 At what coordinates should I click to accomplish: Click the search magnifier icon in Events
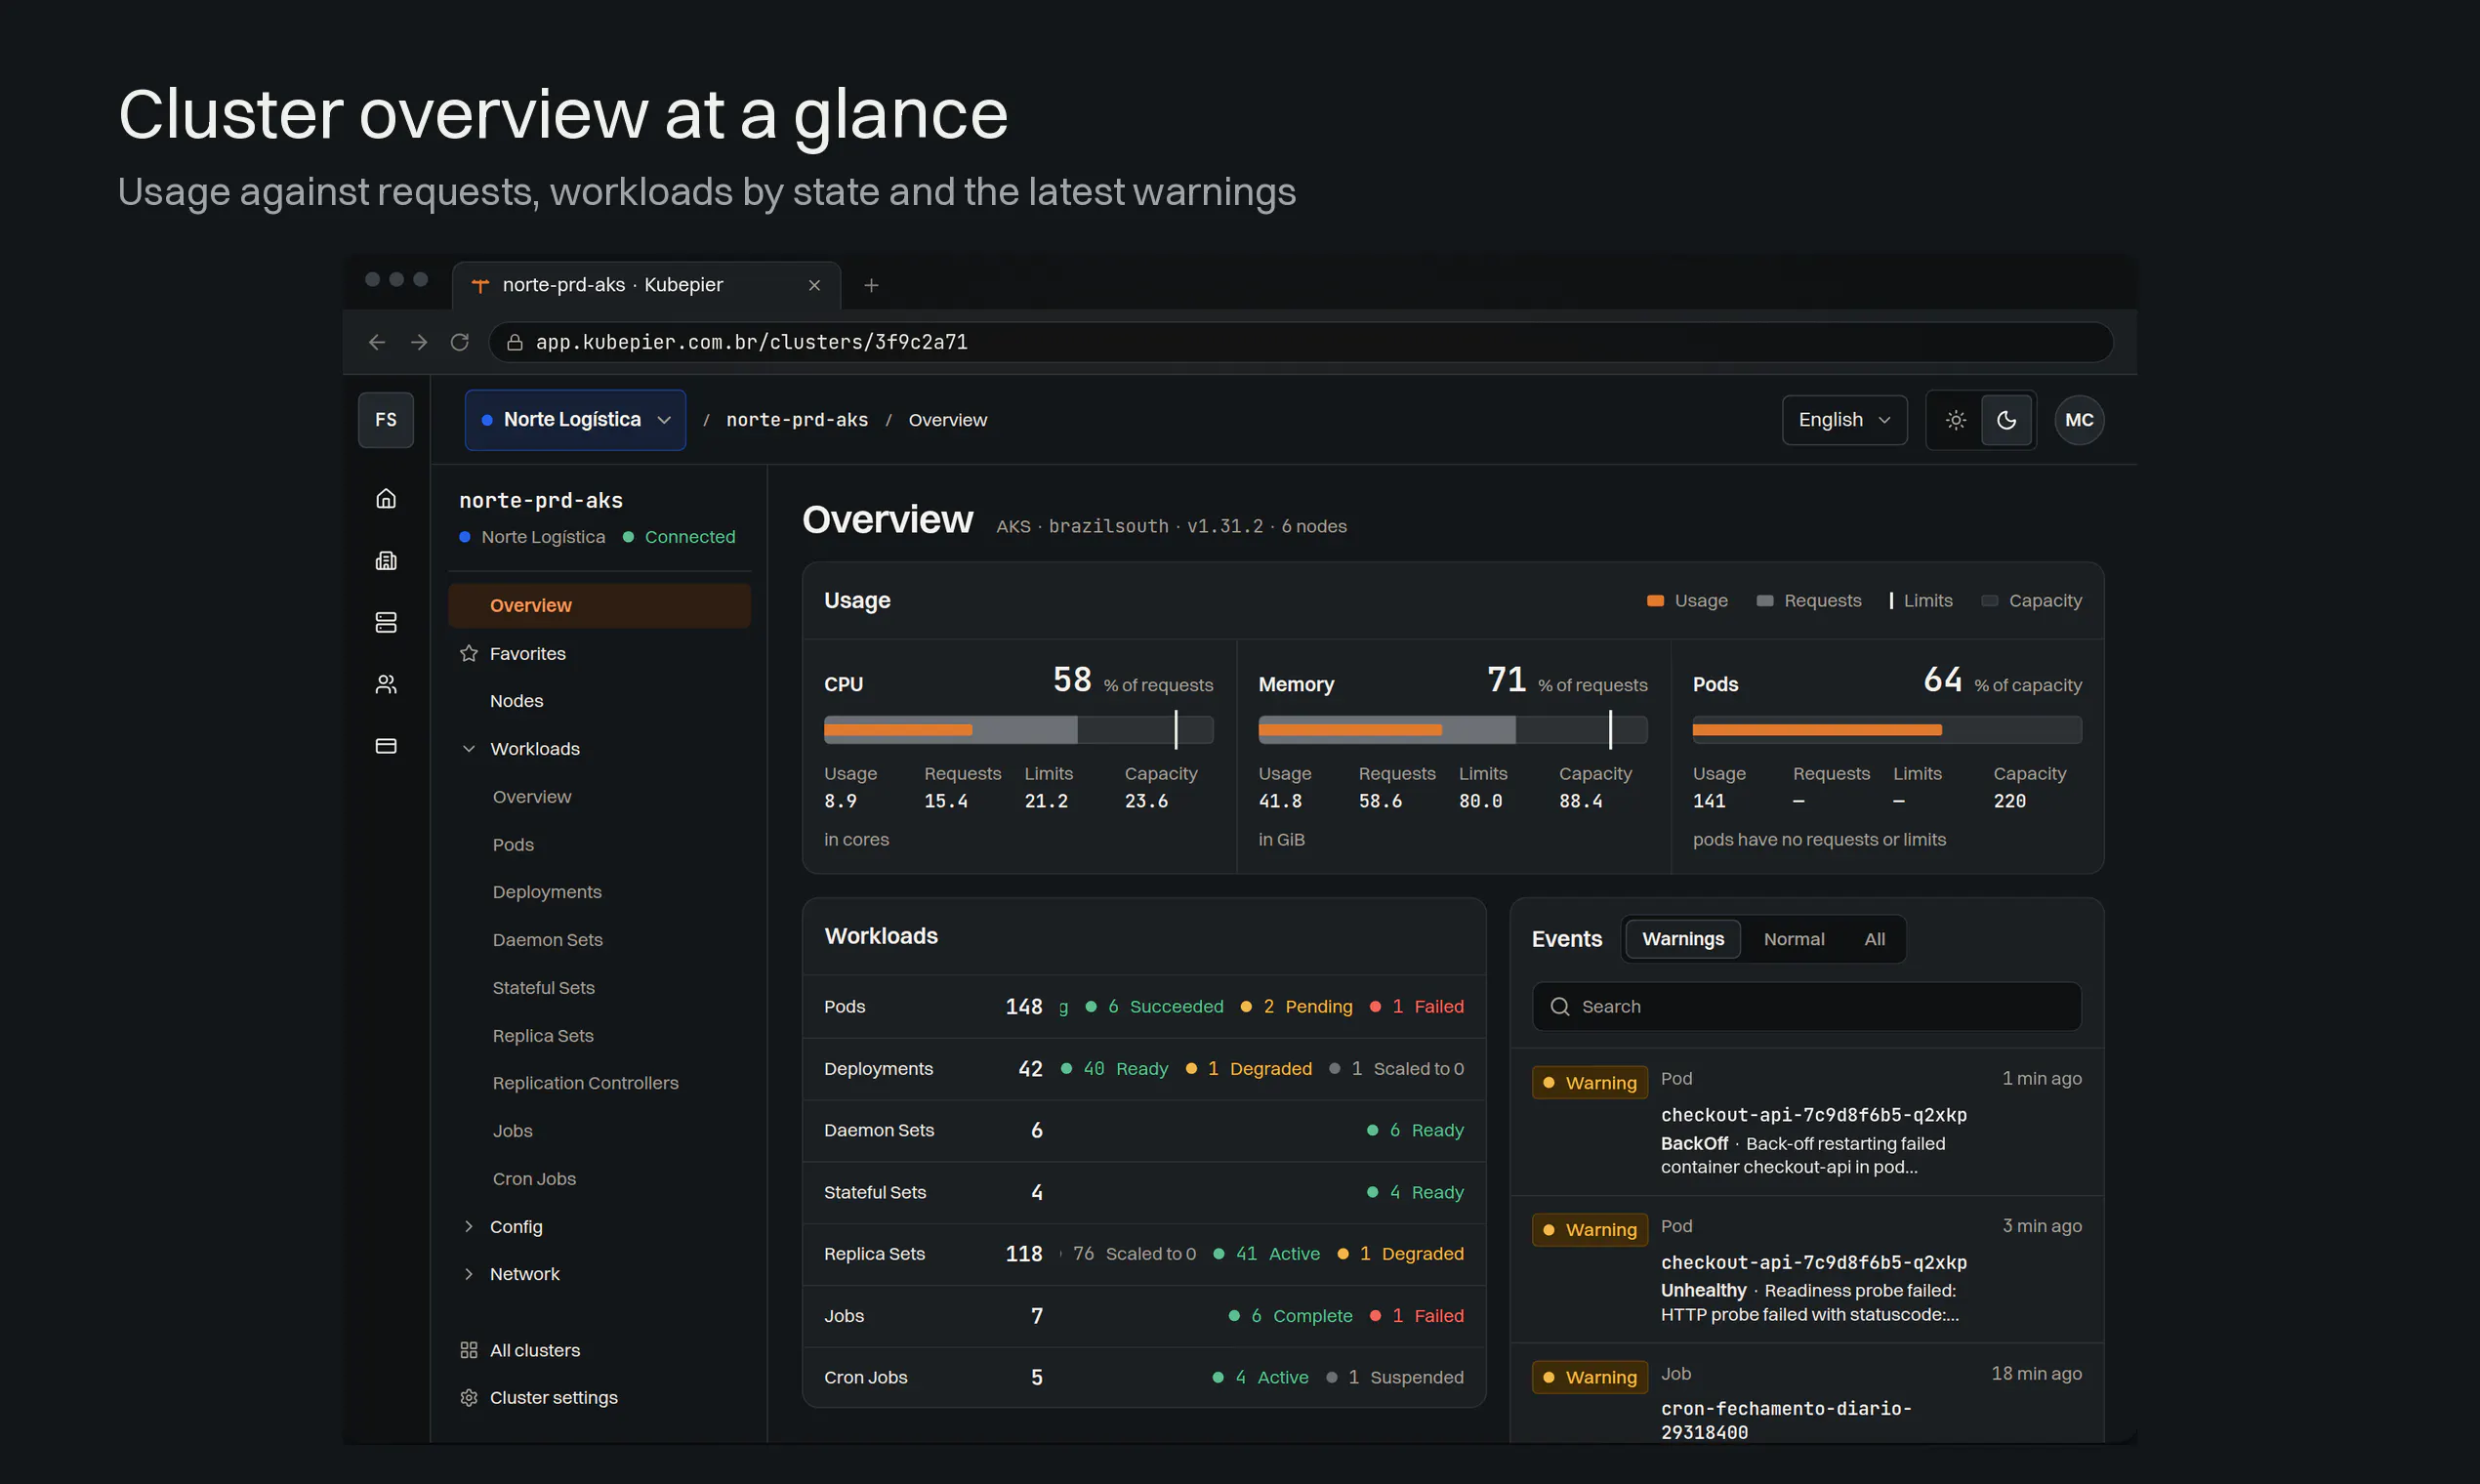tap(1560, 1007)
